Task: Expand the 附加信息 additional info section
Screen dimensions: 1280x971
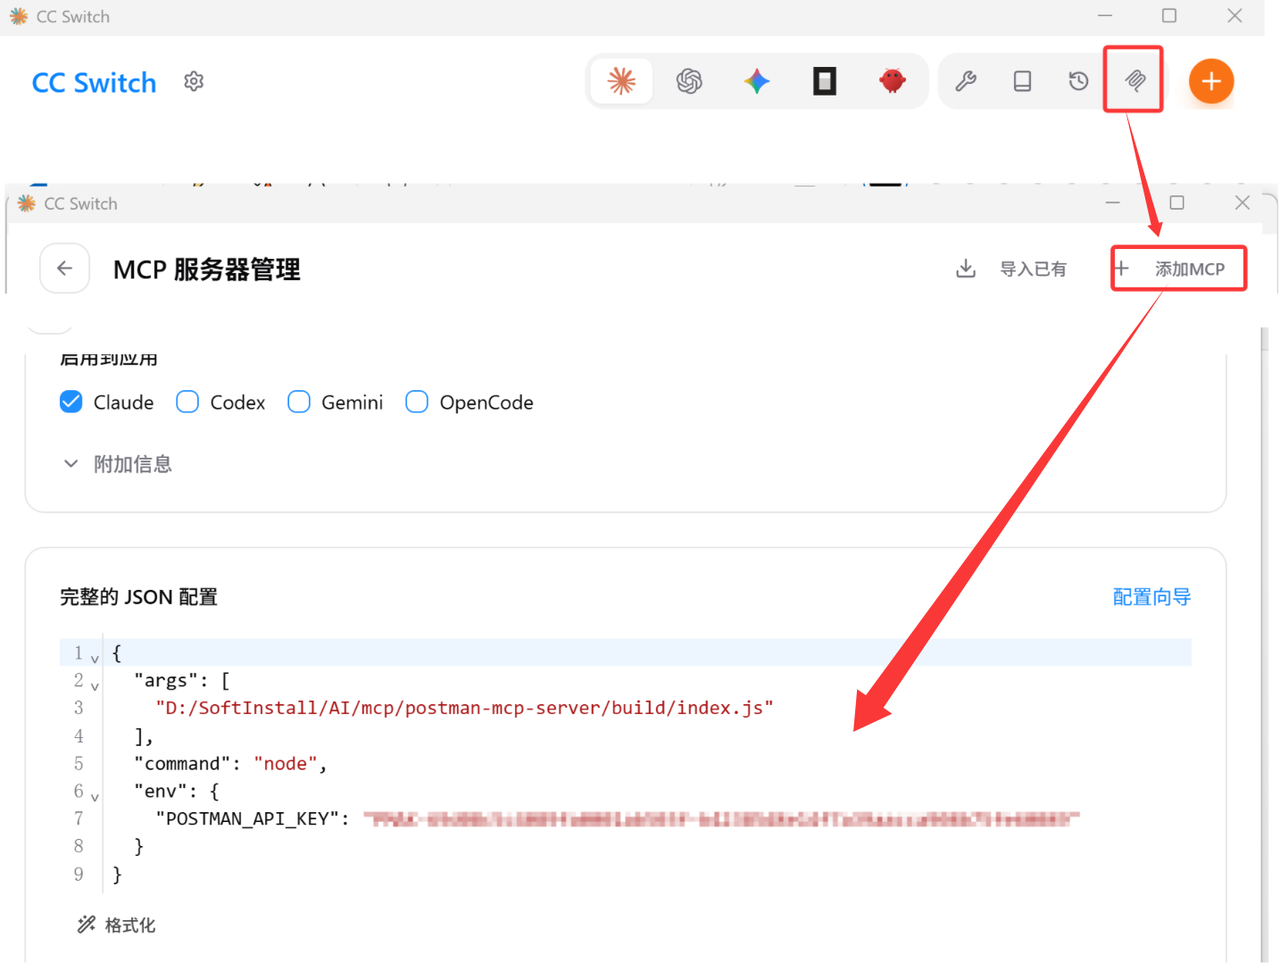Action: click(117, 464)
